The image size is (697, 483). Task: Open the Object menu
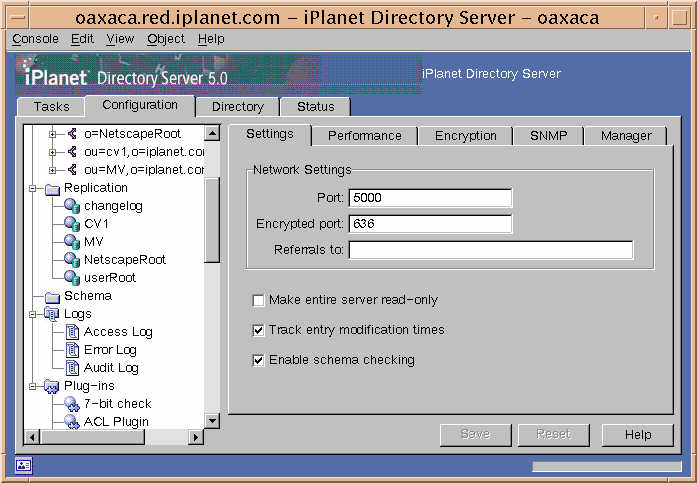coord(166,39)
